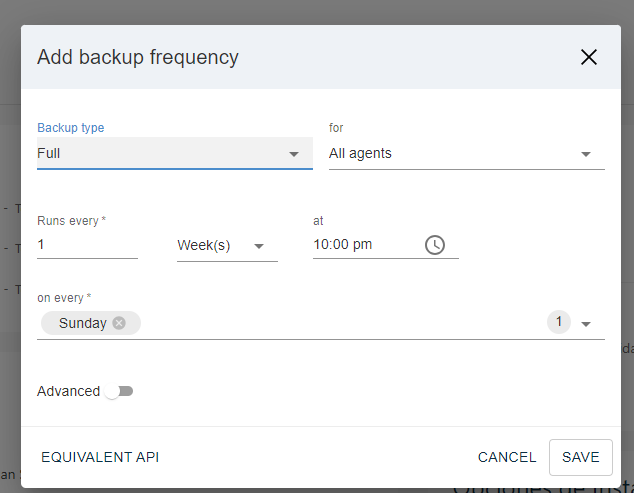Click the selected days count badge
This screenshot has height=493, width=634.
pos(559,322)
